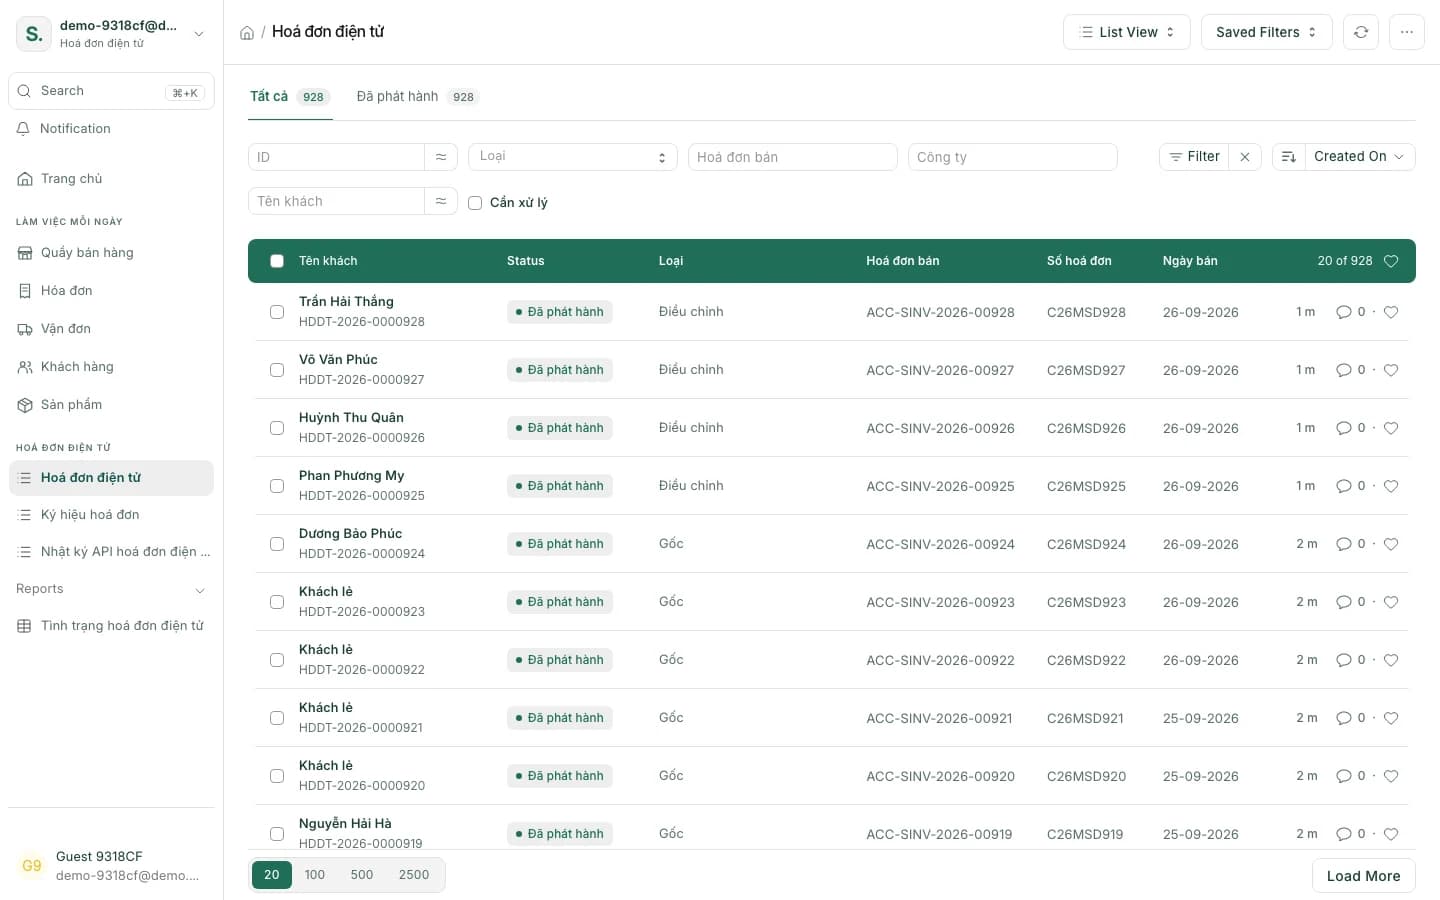Open the Trần Hải Thắng invoice record
The image size is (1440, 900).
[346, 302]
